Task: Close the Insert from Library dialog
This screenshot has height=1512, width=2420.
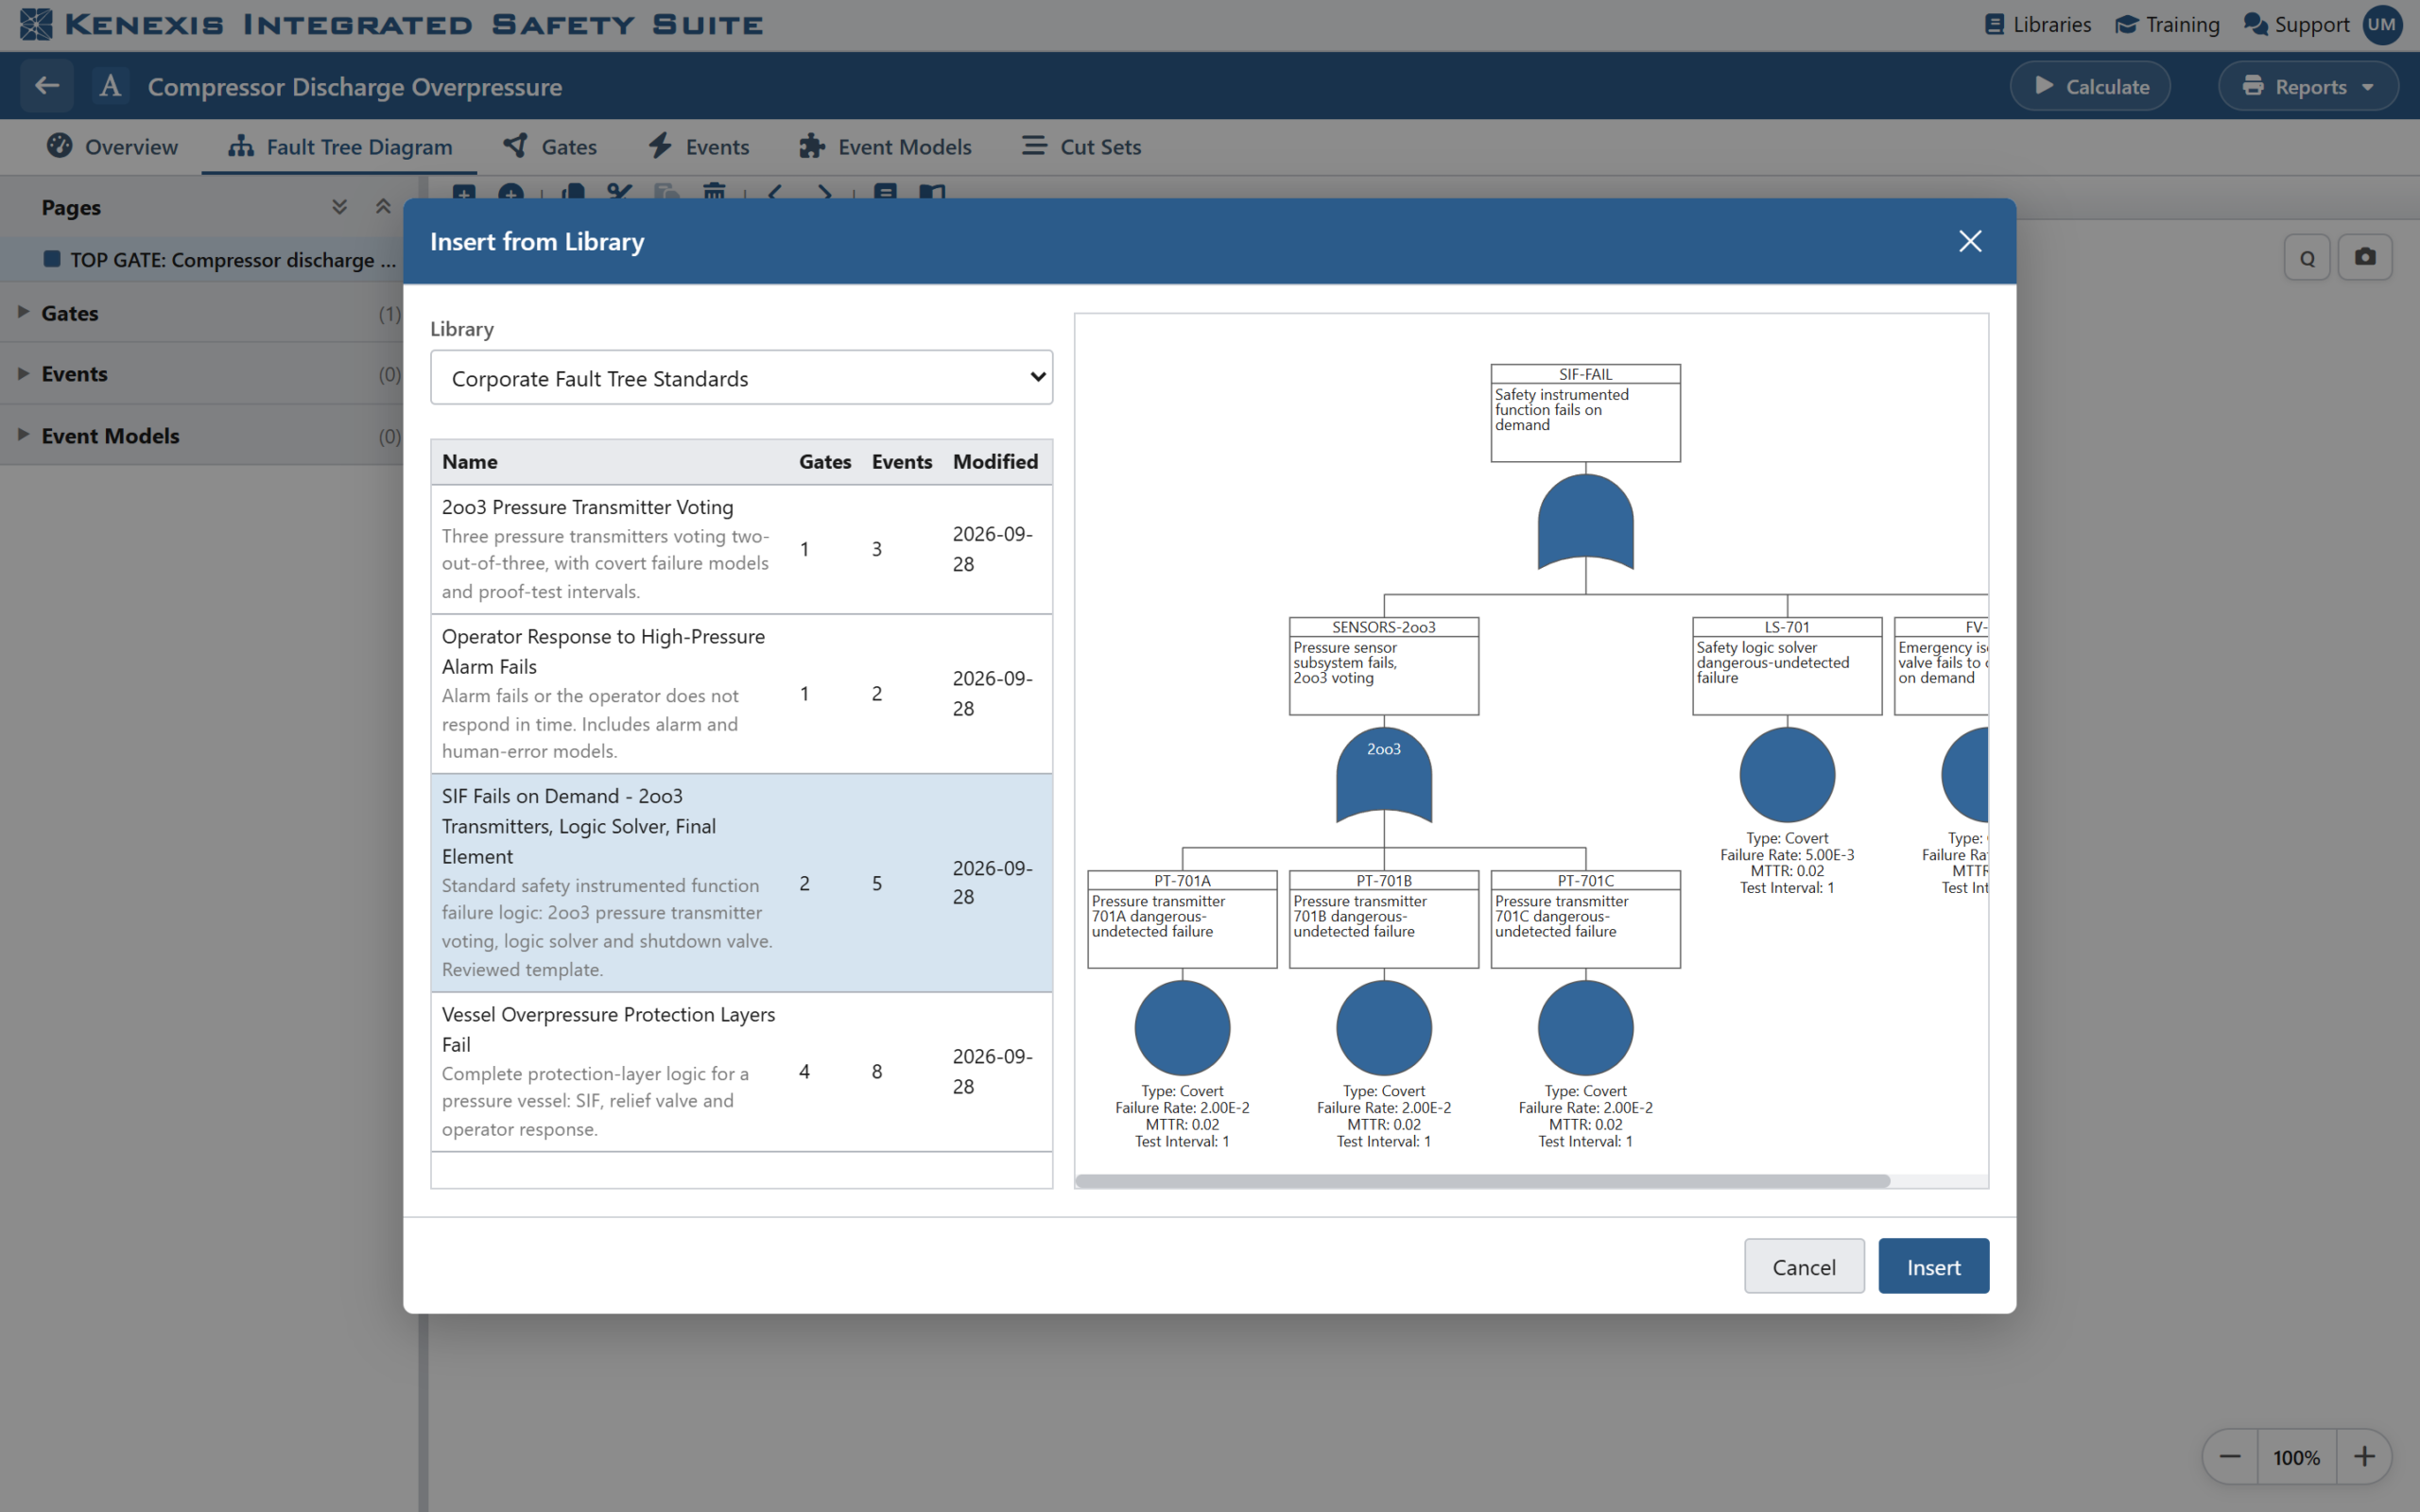Action: (x=1969, y=241)
